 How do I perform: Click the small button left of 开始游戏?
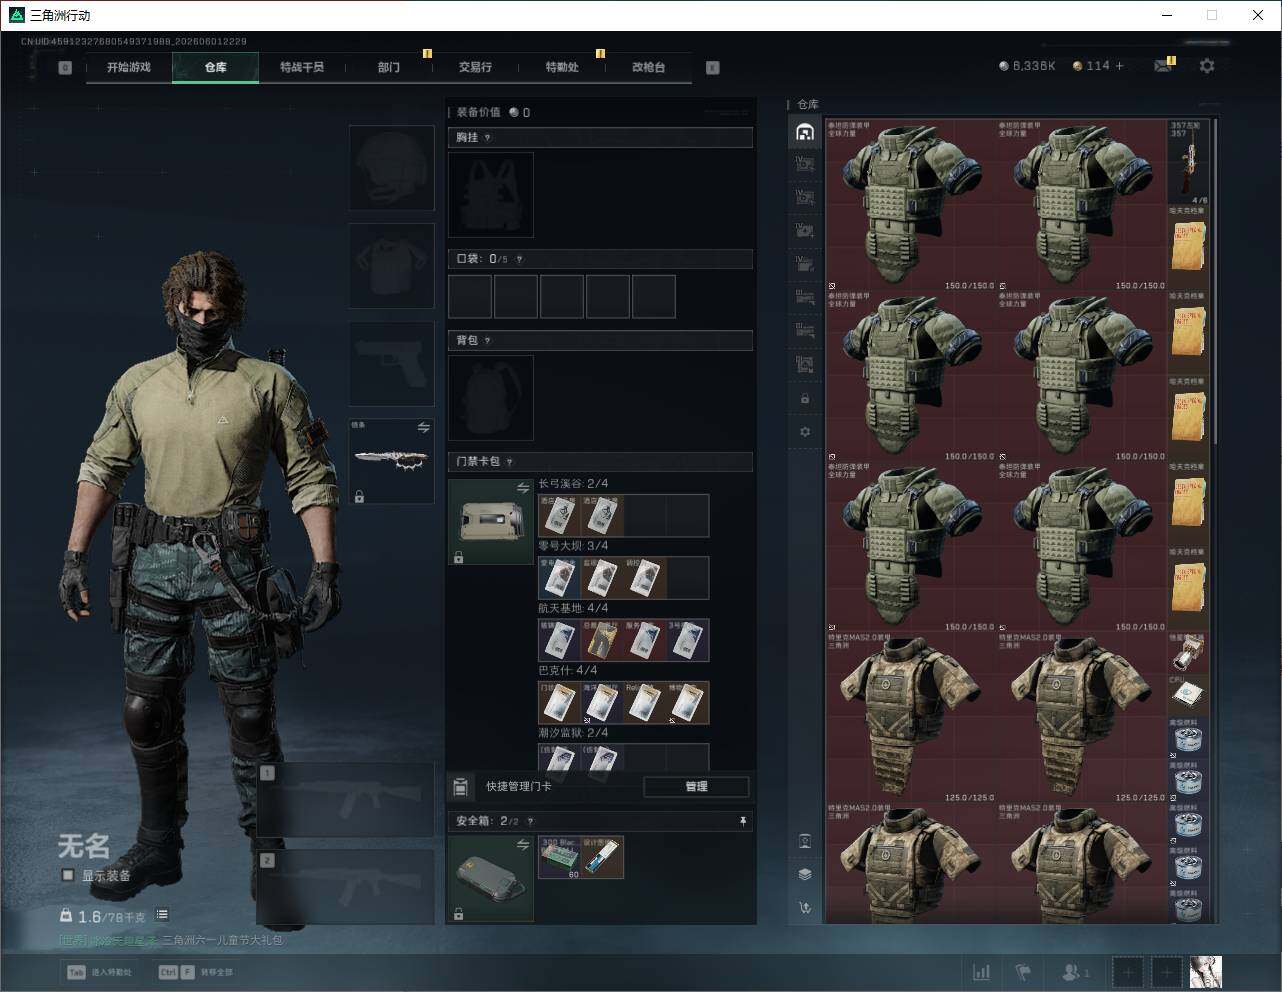pyautogui.click(x=65, y=68)
